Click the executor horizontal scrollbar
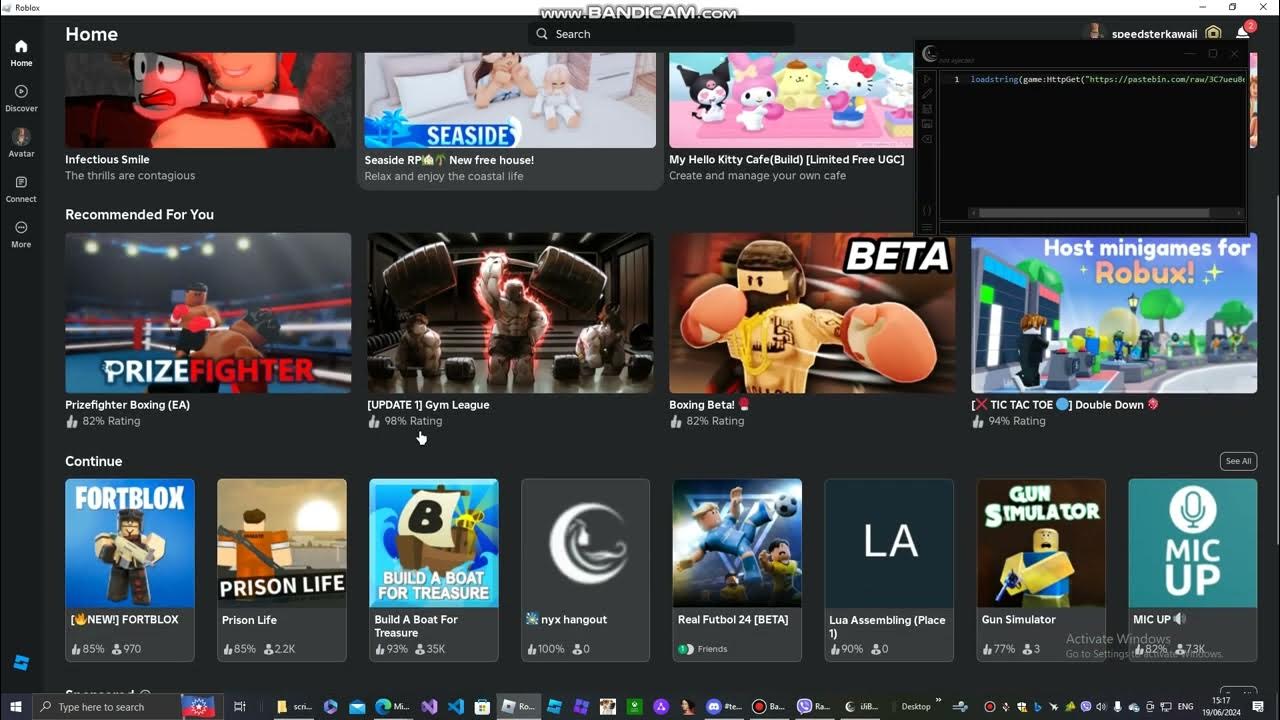This screenshot has width=1280, height=720. coord(1093,213)
